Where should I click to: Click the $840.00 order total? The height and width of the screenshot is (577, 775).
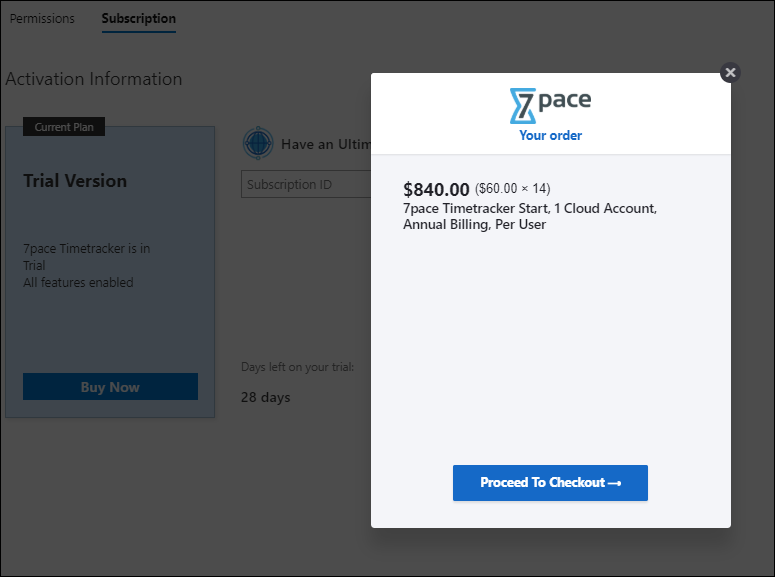click(x=436, y=189)
